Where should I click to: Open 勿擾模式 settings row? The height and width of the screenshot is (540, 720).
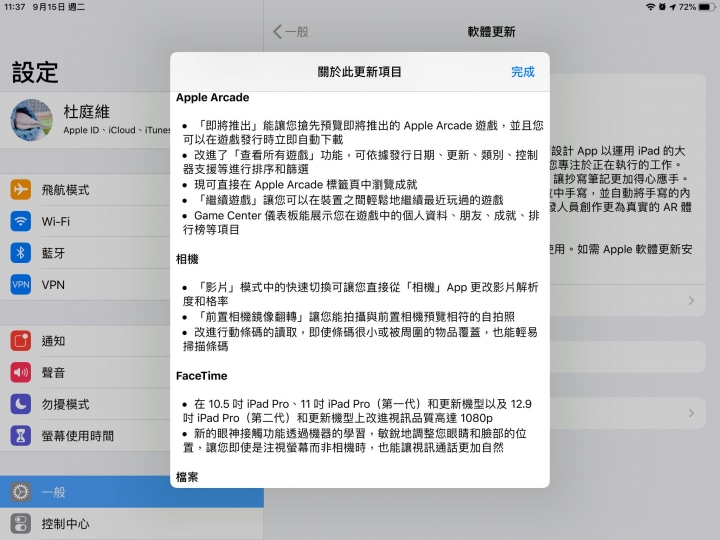85,404
